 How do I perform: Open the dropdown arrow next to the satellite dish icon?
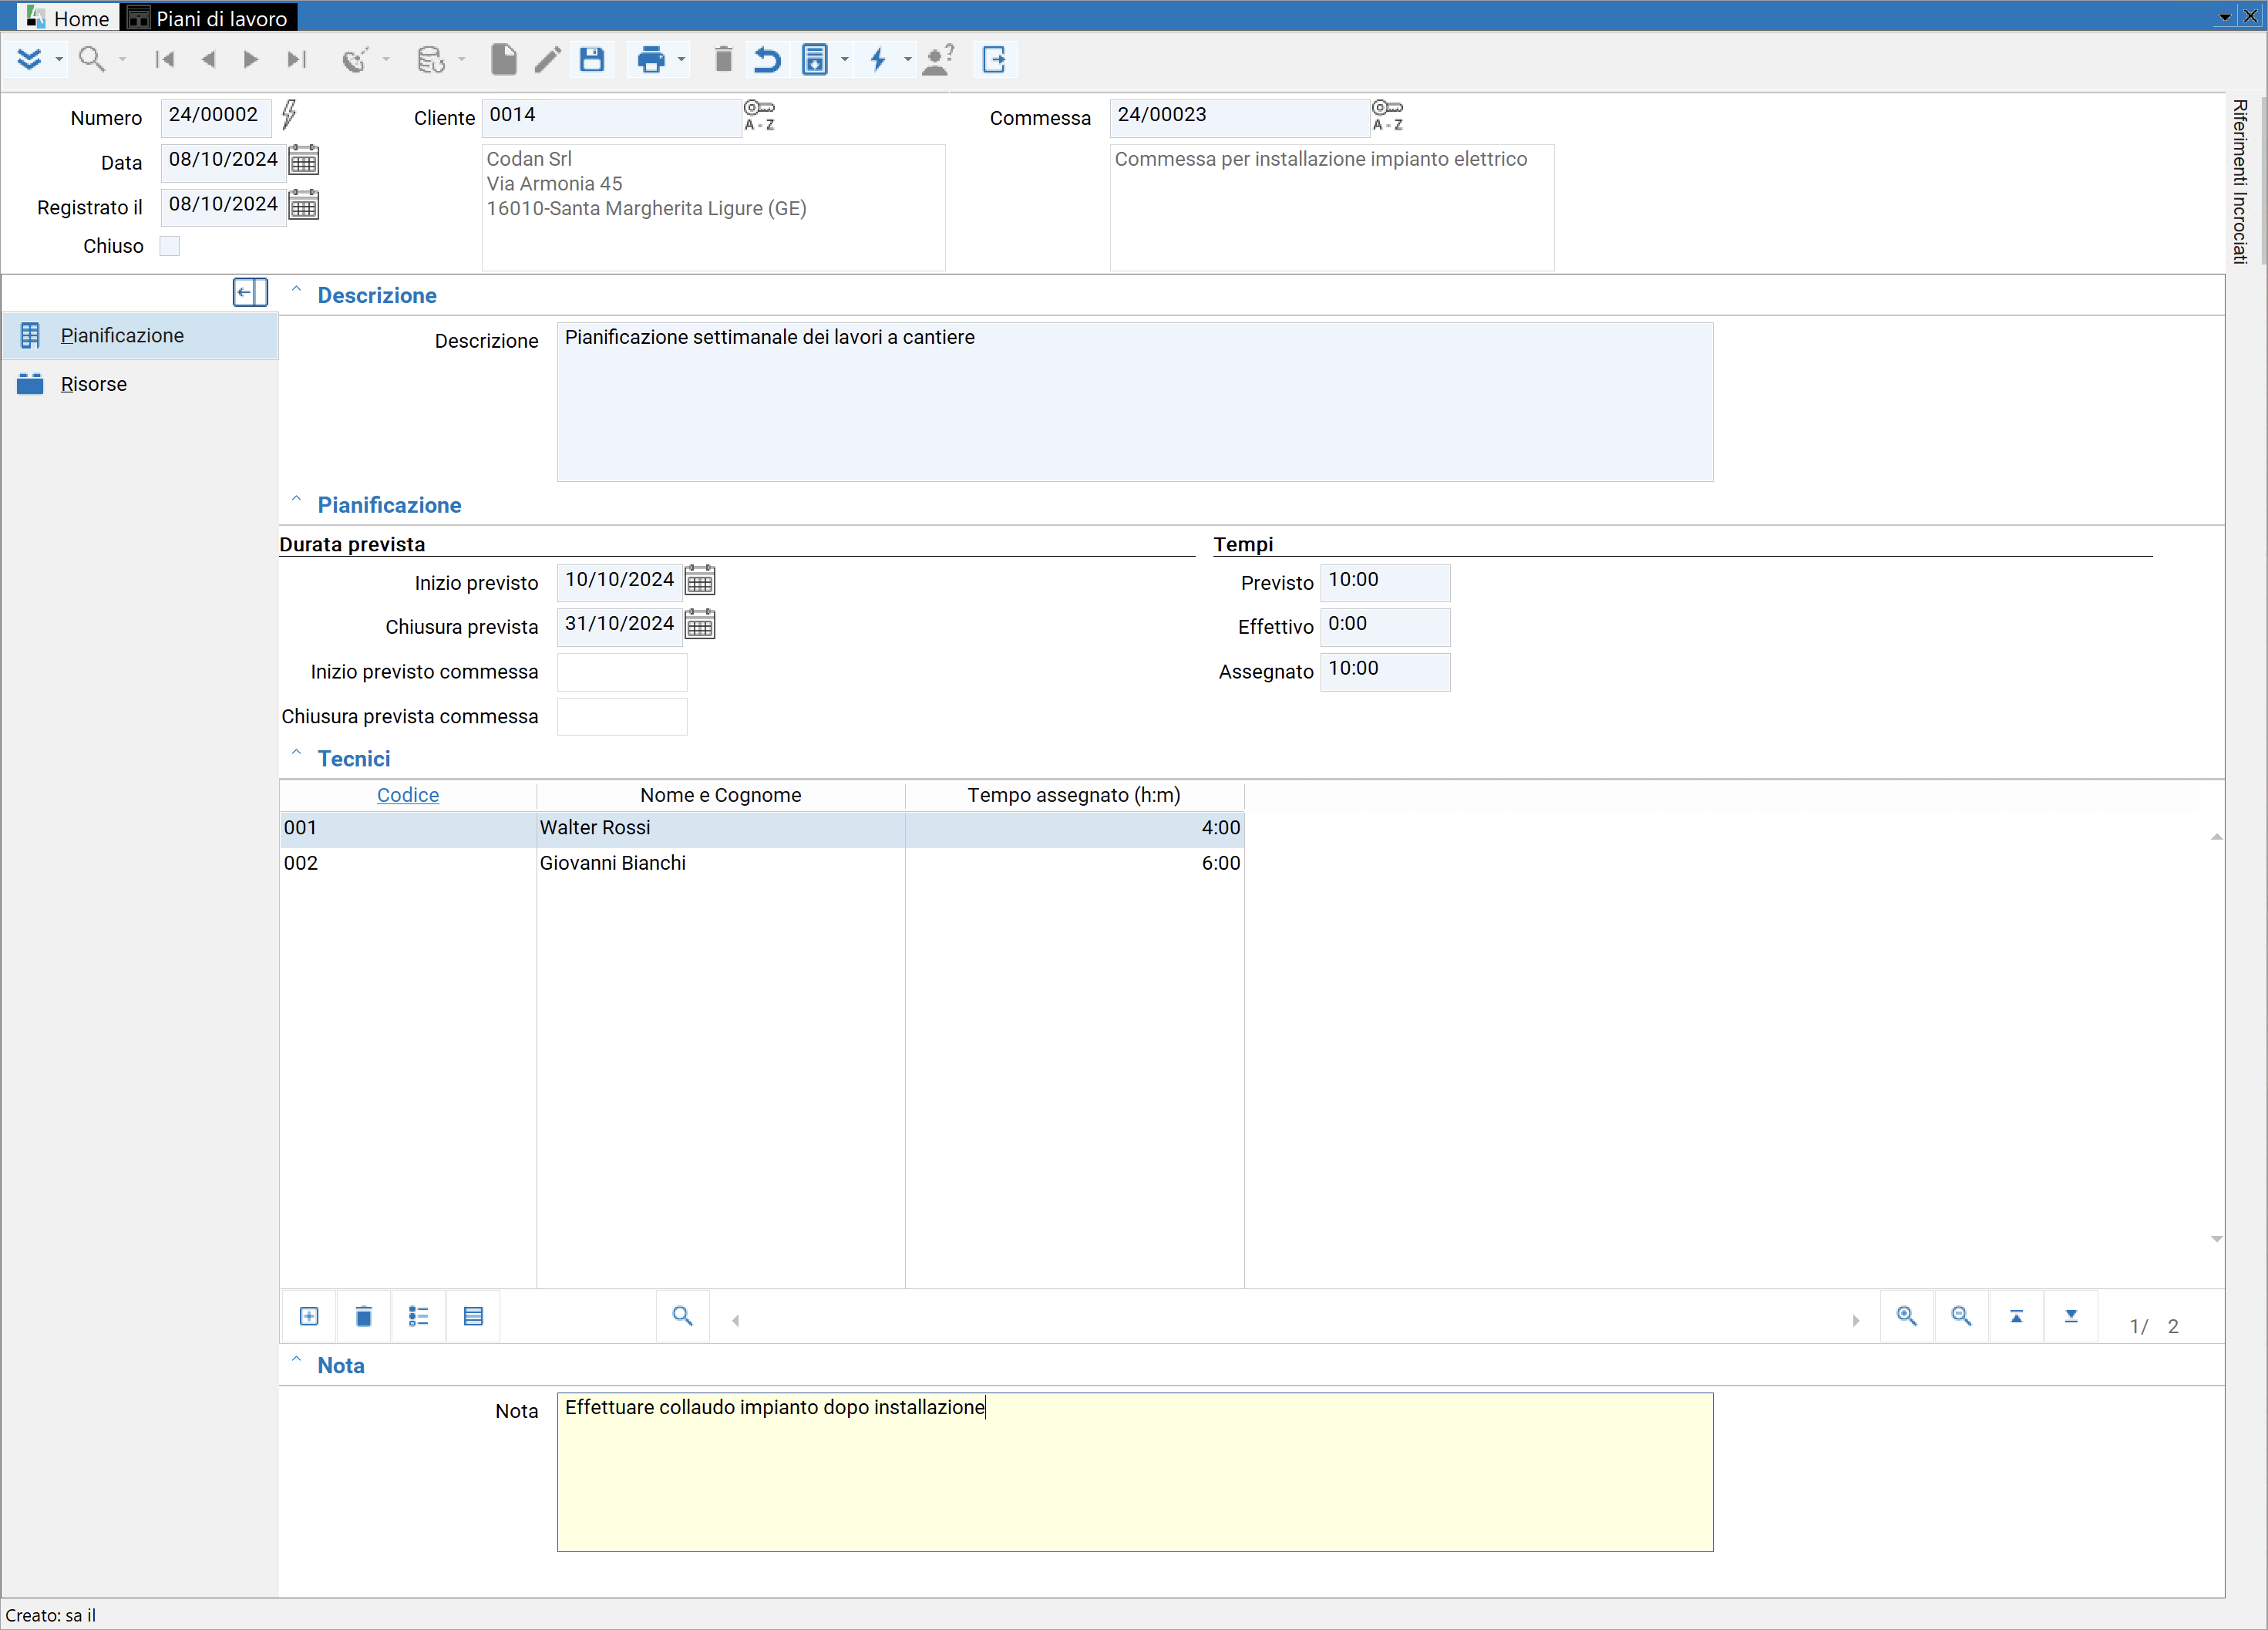(x=385, y=60)
